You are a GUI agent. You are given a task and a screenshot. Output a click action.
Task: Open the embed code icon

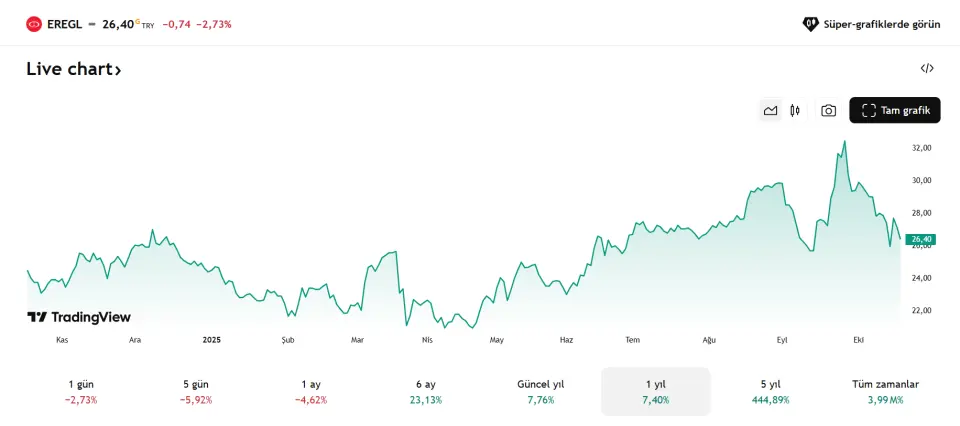[927, 69]
